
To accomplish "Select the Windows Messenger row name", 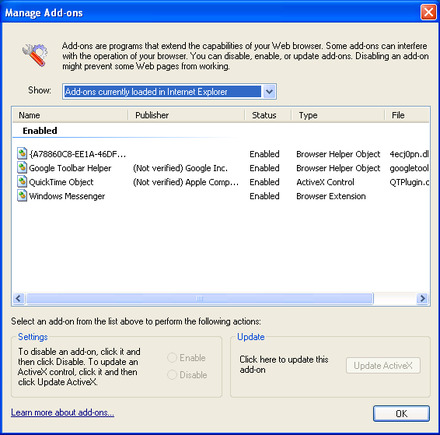I will [x=67, y=196].
